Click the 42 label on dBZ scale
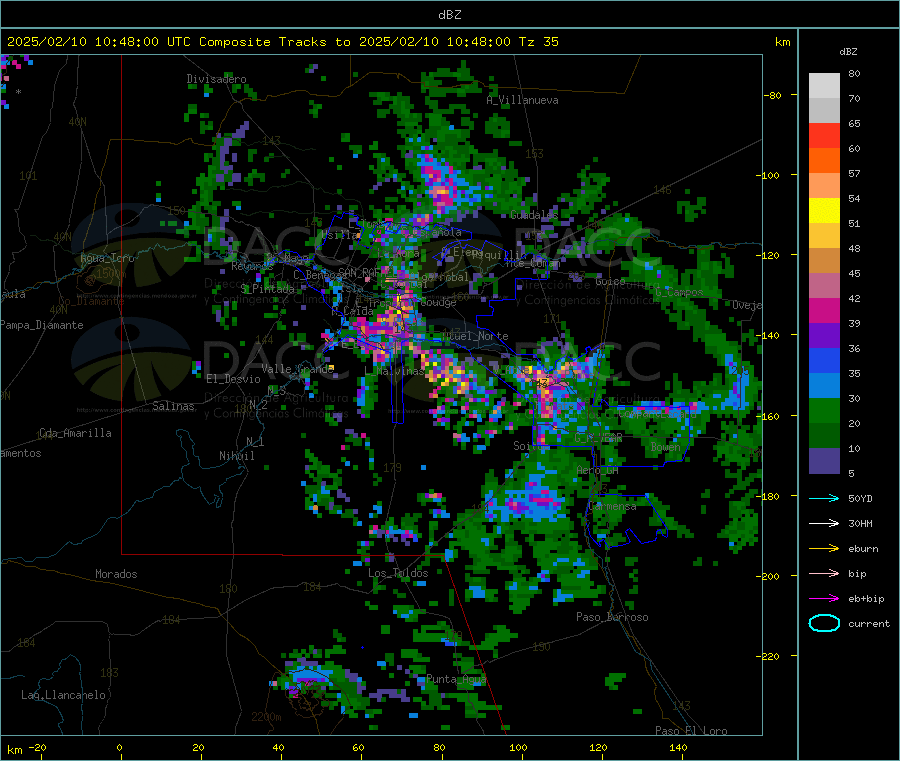The height and width of the screenshot is (761, 900). click(x=854, y=298)
